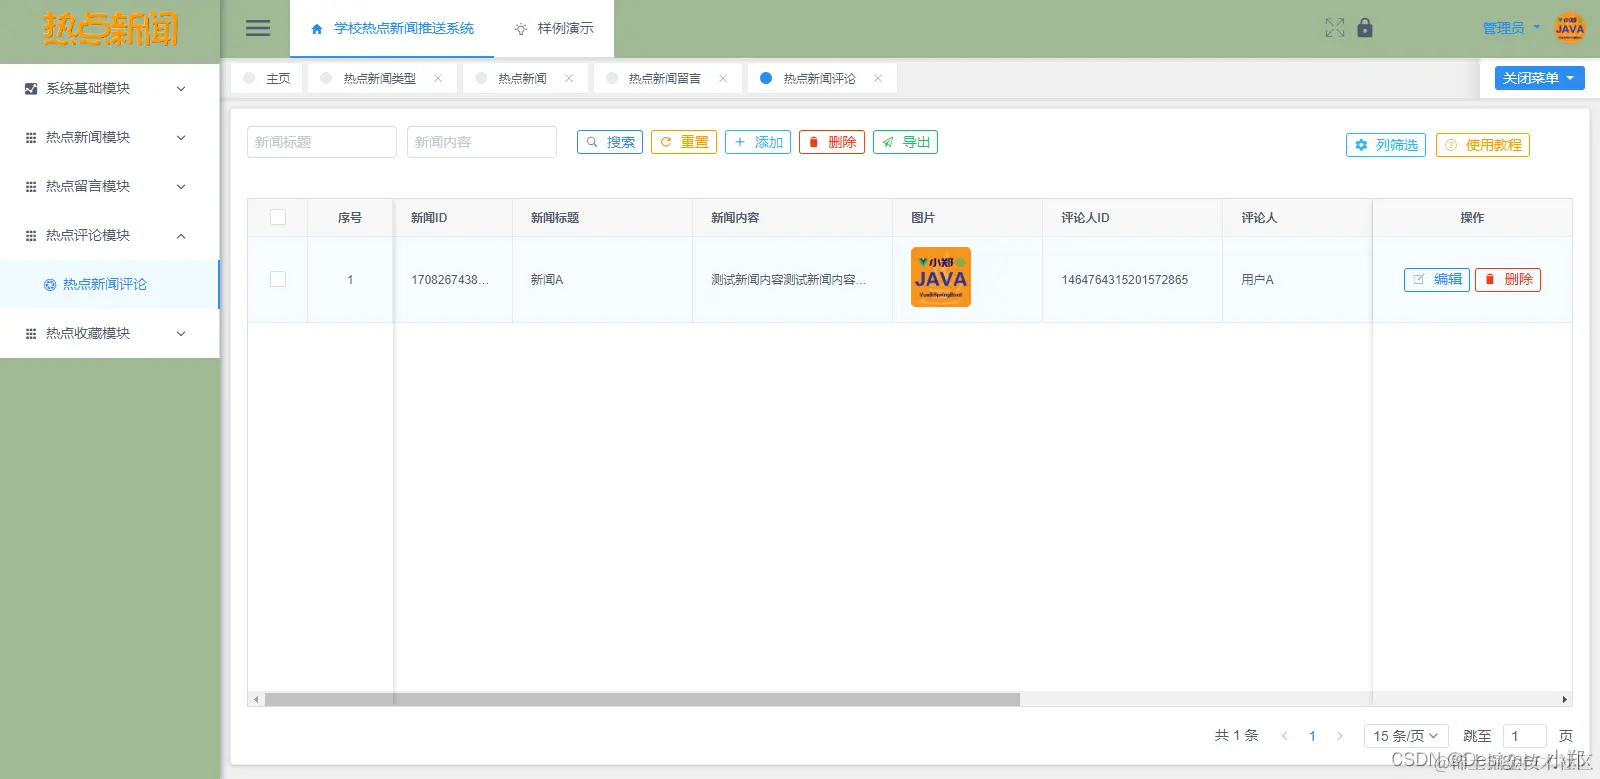Viewport: 1600px width, 779px height.
Task: Collapse the 热点评论模块 menu
Action: click(x=110, y=235)
